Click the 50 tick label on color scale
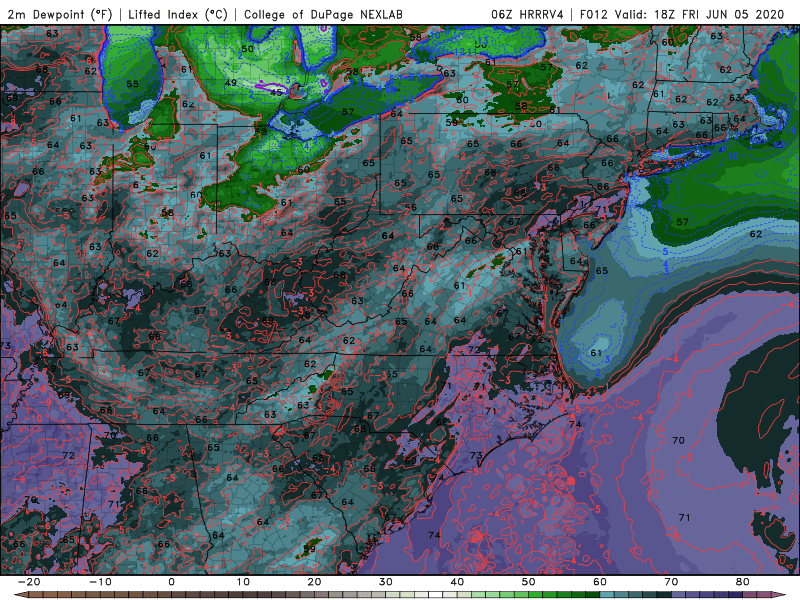The width and height of the screenshot is (800, 600). [529, 582]
